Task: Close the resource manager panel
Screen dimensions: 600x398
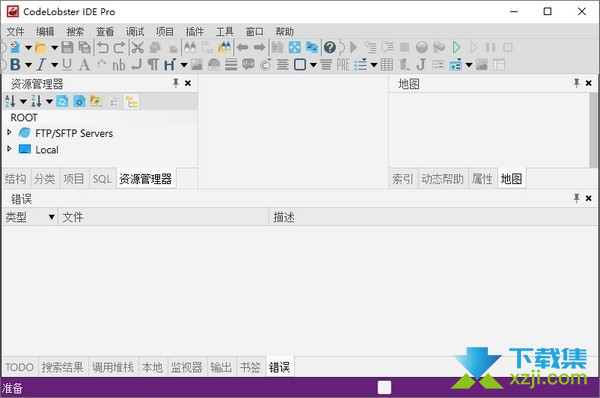Action: click(188, 83)
